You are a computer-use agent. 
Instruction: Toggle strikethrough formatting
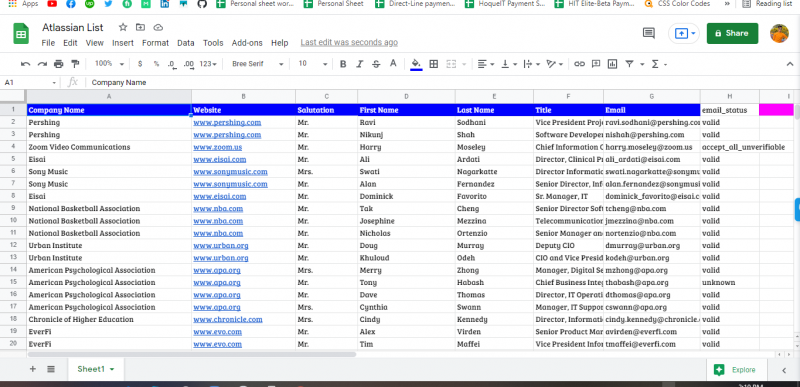point(376,64)
